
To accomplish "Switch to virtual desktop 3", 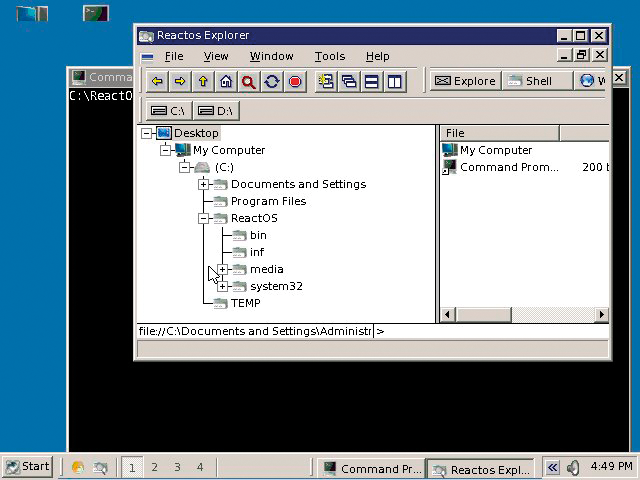I will click(177, 467).
